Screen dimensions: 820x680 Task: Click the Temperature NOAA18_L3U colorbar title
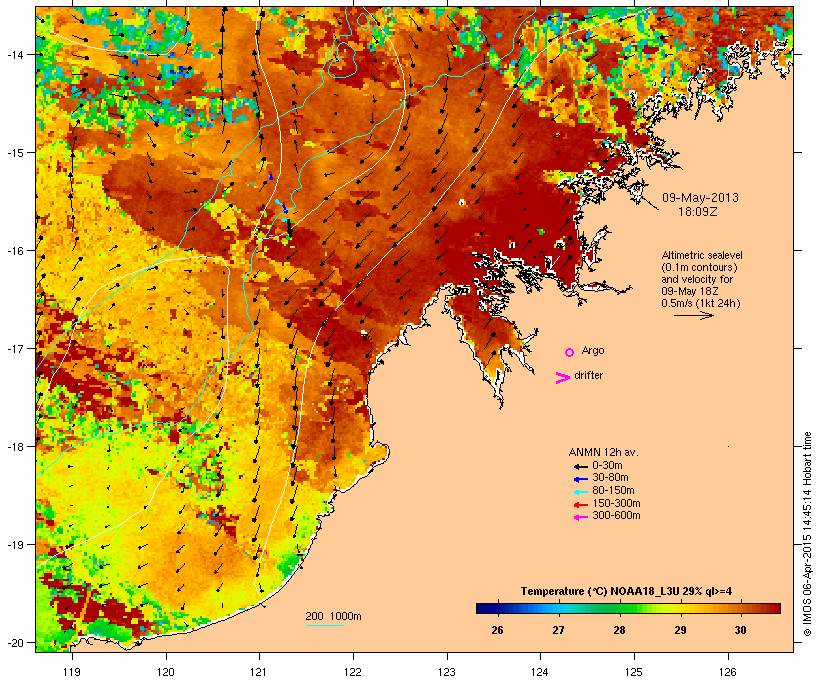[x=626, y=591]
